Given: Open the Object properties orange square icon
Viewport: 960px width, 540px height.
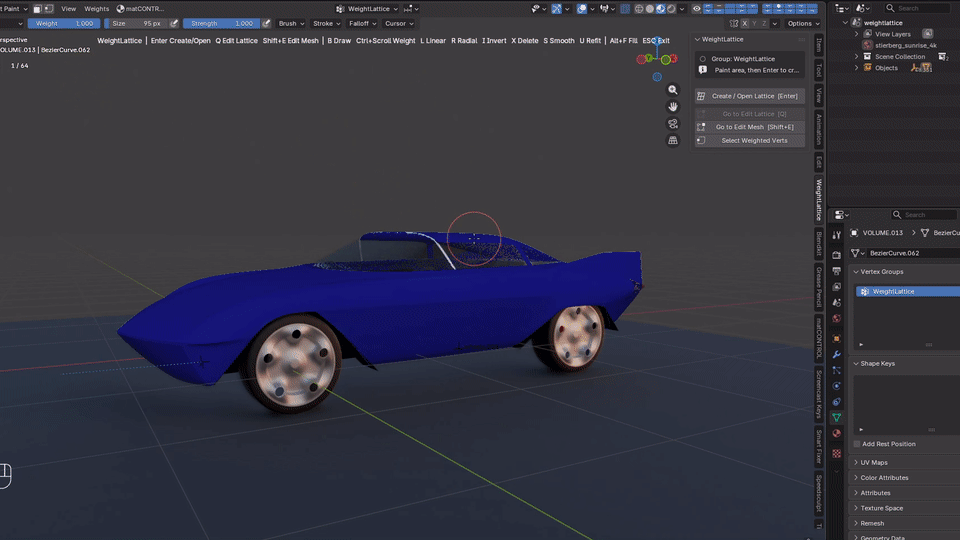Looking at the screenshot, I should pos(836,339).
